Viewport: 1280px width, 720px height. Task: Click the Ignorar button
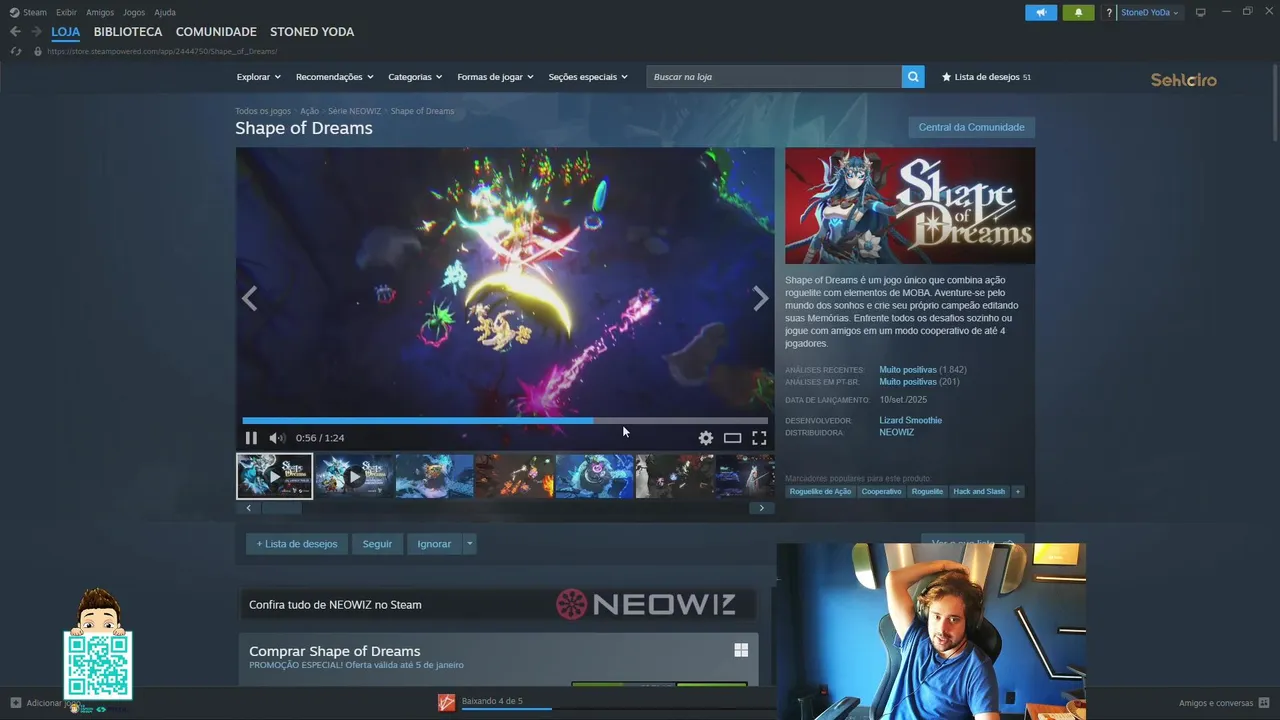434,544
